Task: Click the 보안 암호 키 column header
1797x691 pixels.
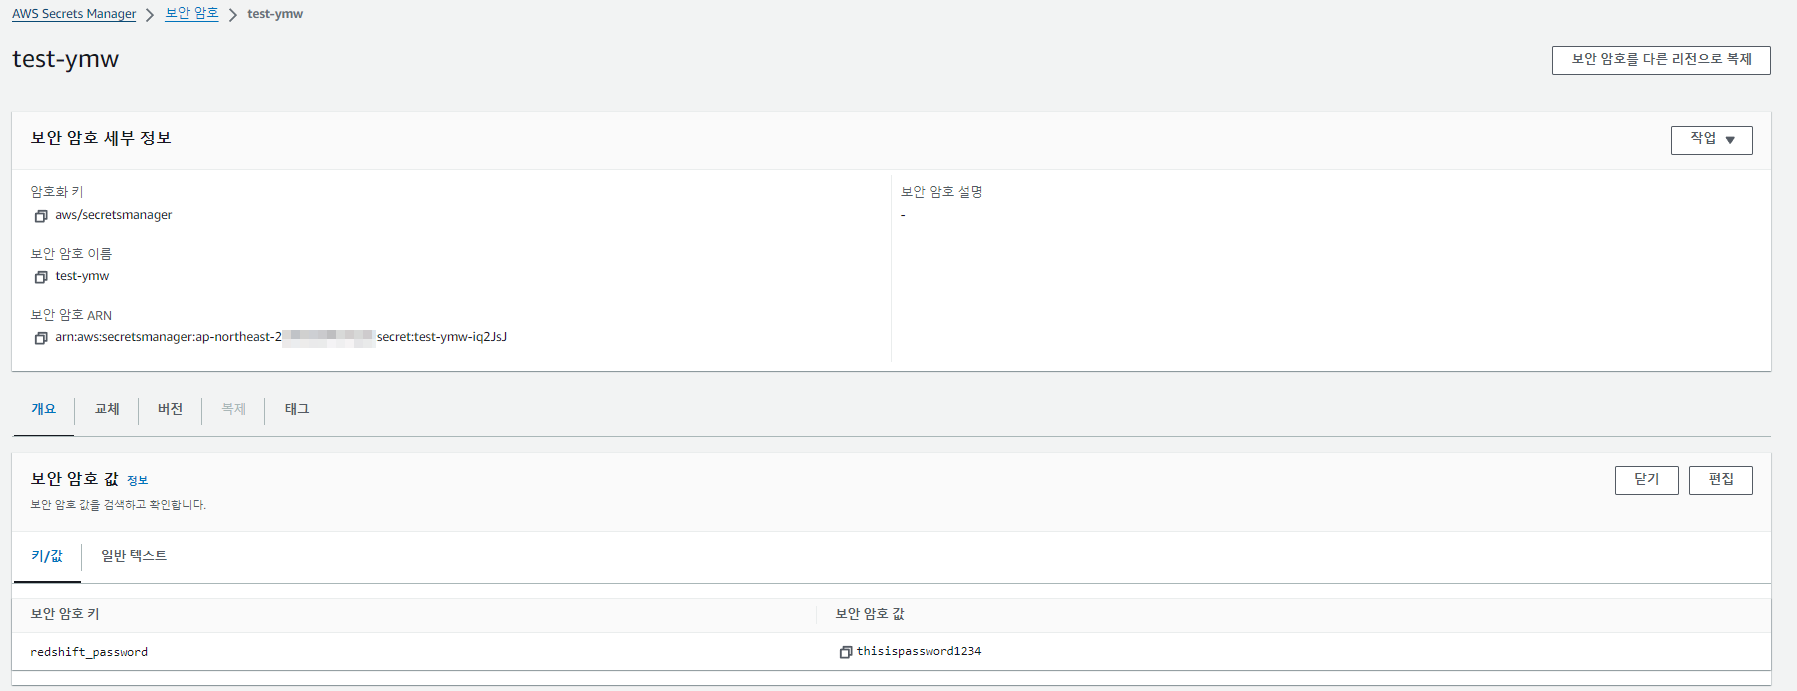Action: [65, 614]
